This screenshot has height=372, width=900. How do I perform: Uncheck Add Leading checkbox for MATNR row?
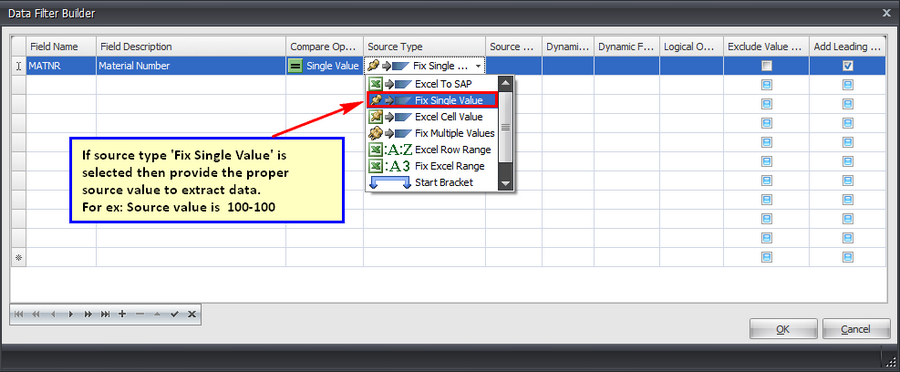click(847, 66)
